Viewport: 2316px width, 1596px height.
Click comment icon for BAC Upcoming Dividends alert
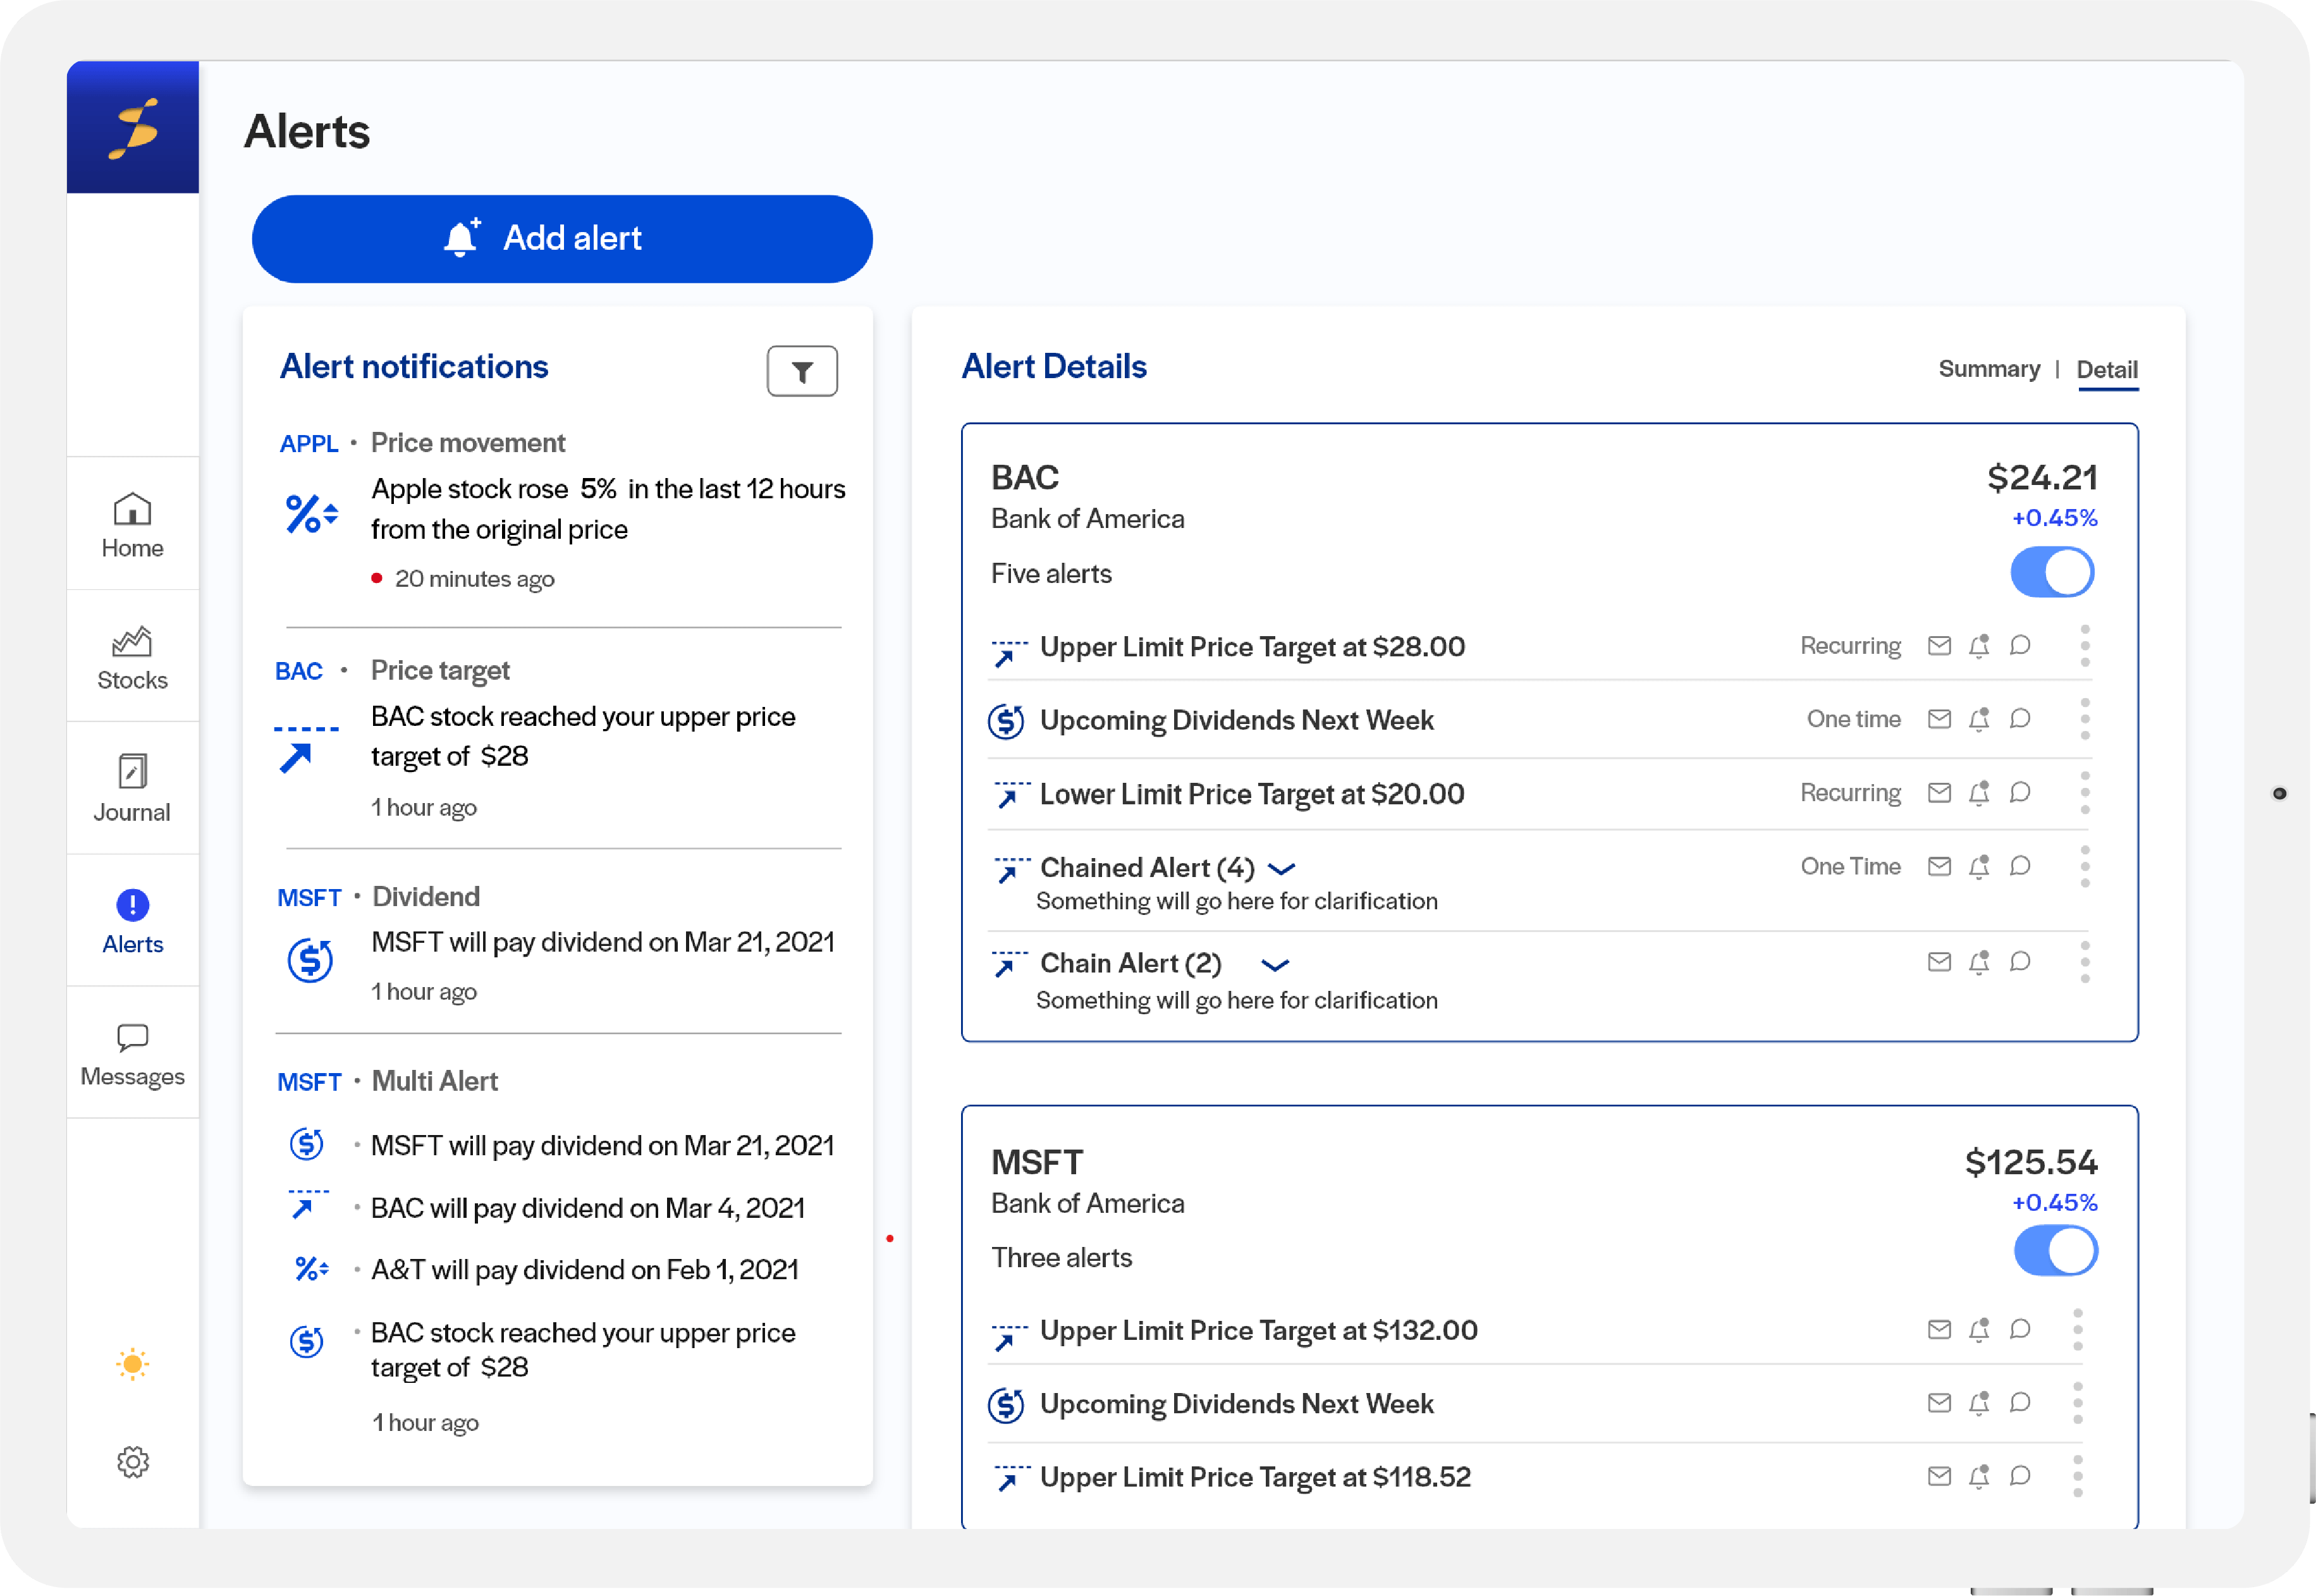[2020, 719]
